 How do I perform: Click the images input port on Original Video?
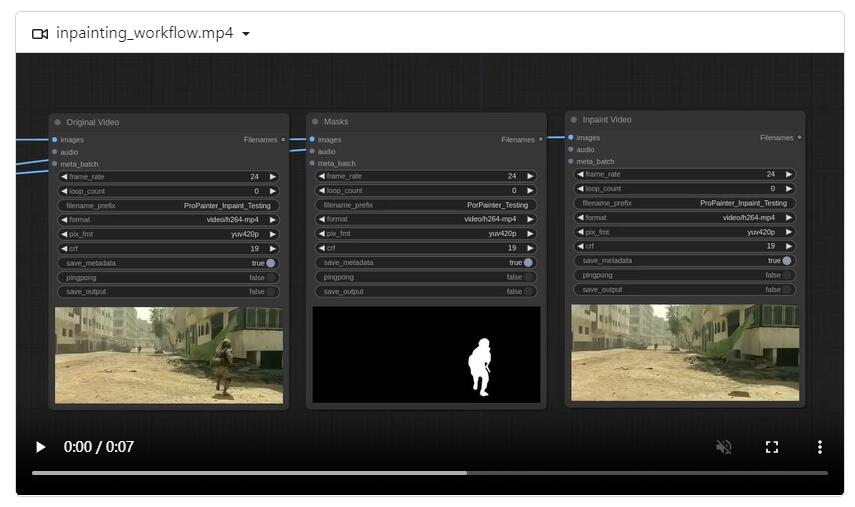point(55,140)
